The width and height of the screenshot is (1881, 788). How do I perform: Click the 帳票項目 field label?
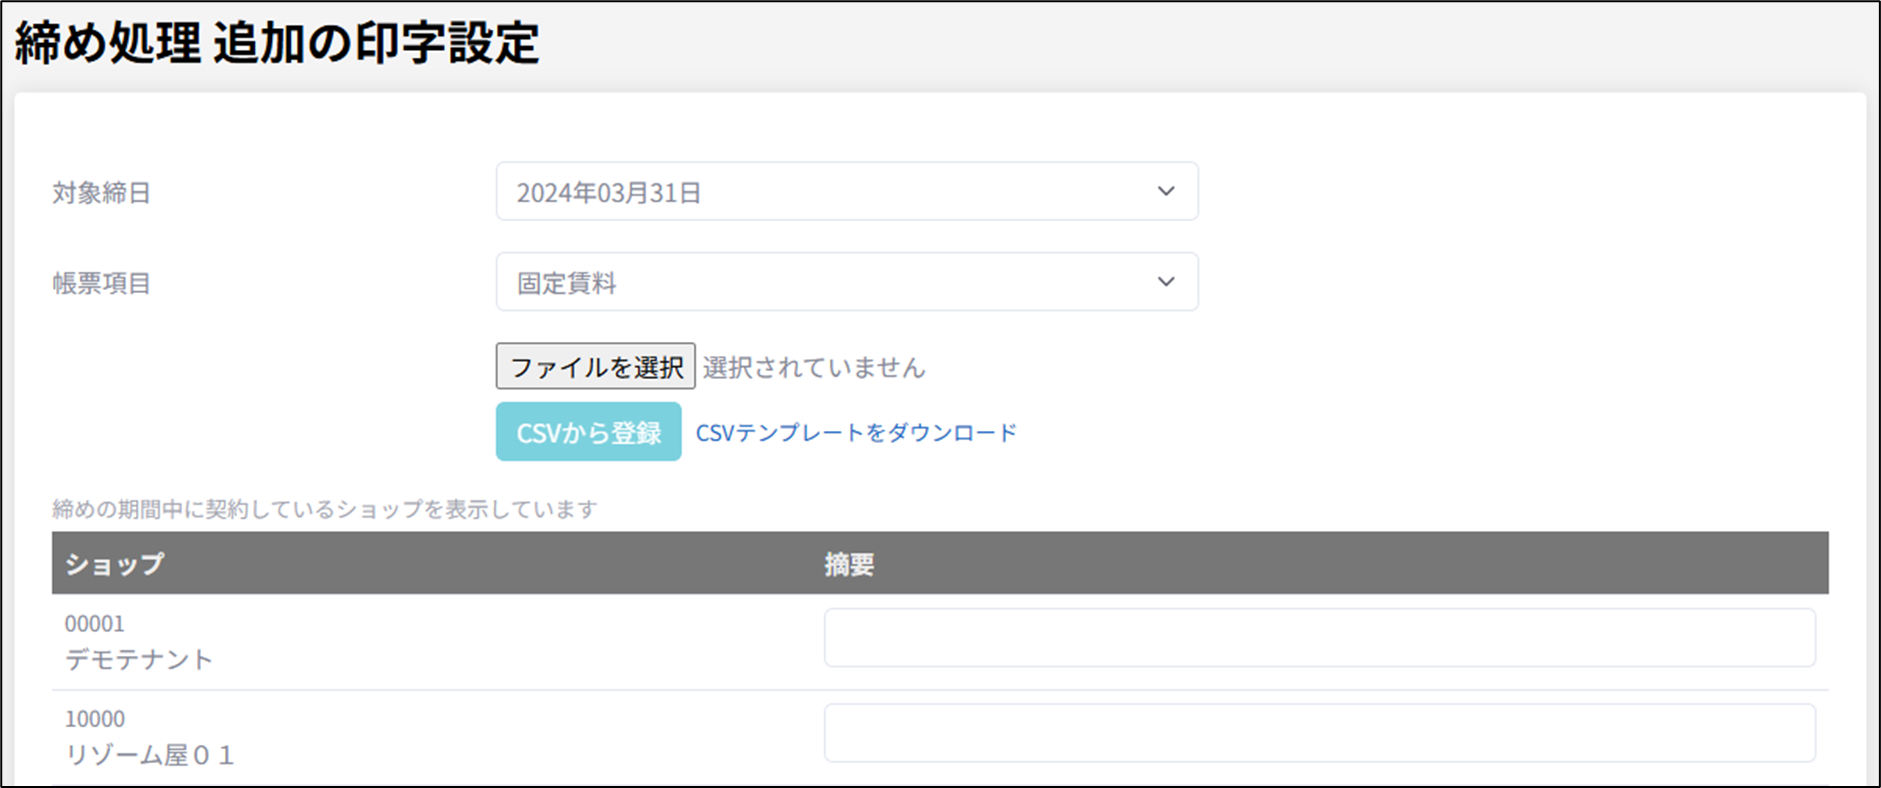[101, 284]
